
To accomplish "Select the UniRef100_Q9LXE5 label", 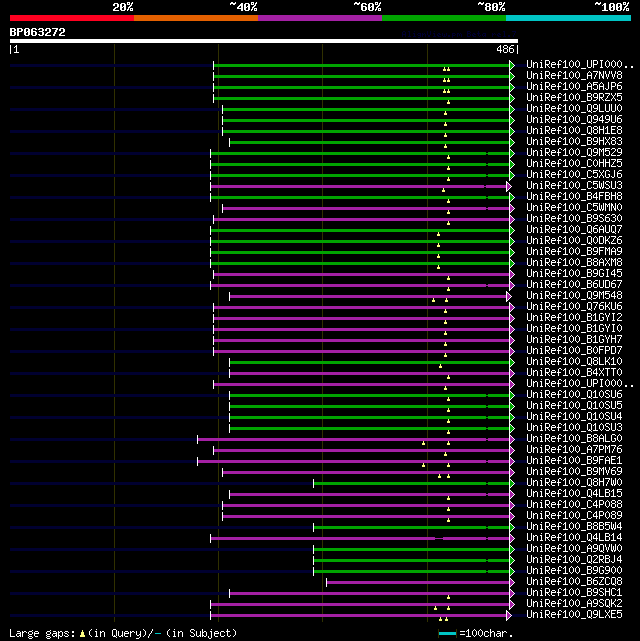I will click(x=574, y=615).
